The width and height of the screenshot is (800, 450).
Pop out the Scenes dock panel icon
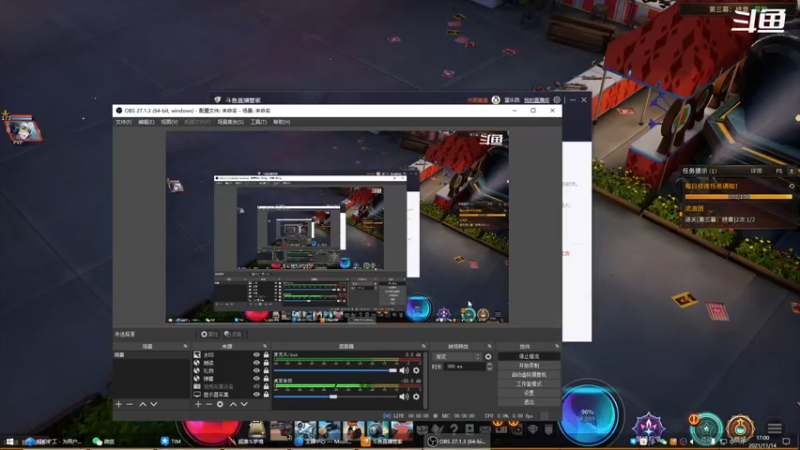185,346
